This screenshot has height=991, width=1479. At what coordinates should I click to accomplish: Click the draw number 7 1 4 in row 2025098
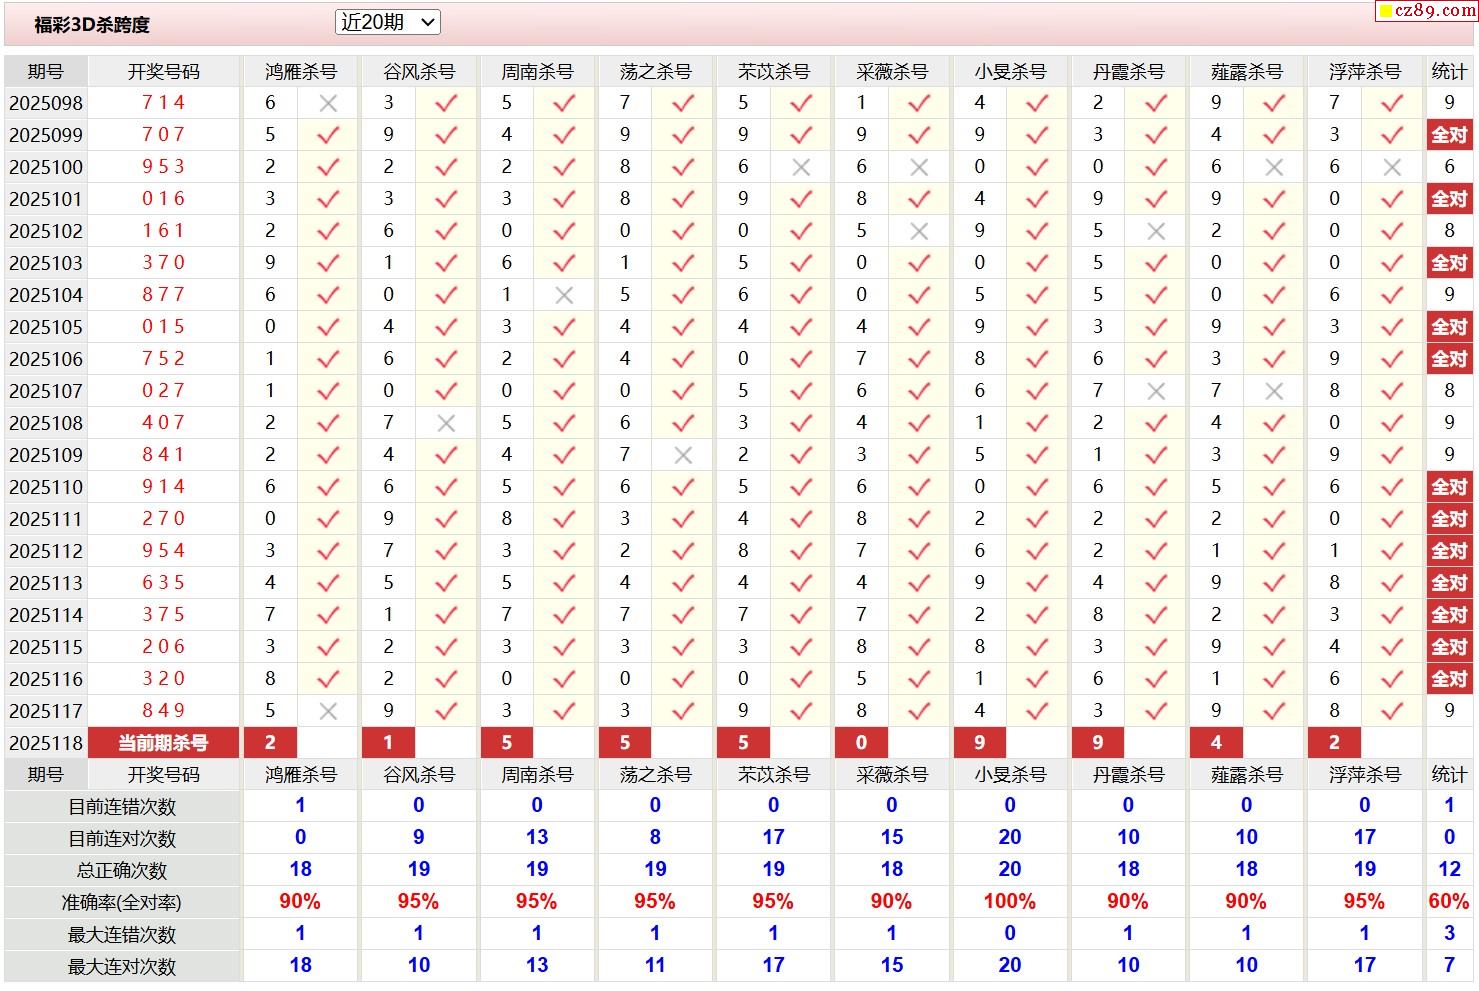point(164,103)
